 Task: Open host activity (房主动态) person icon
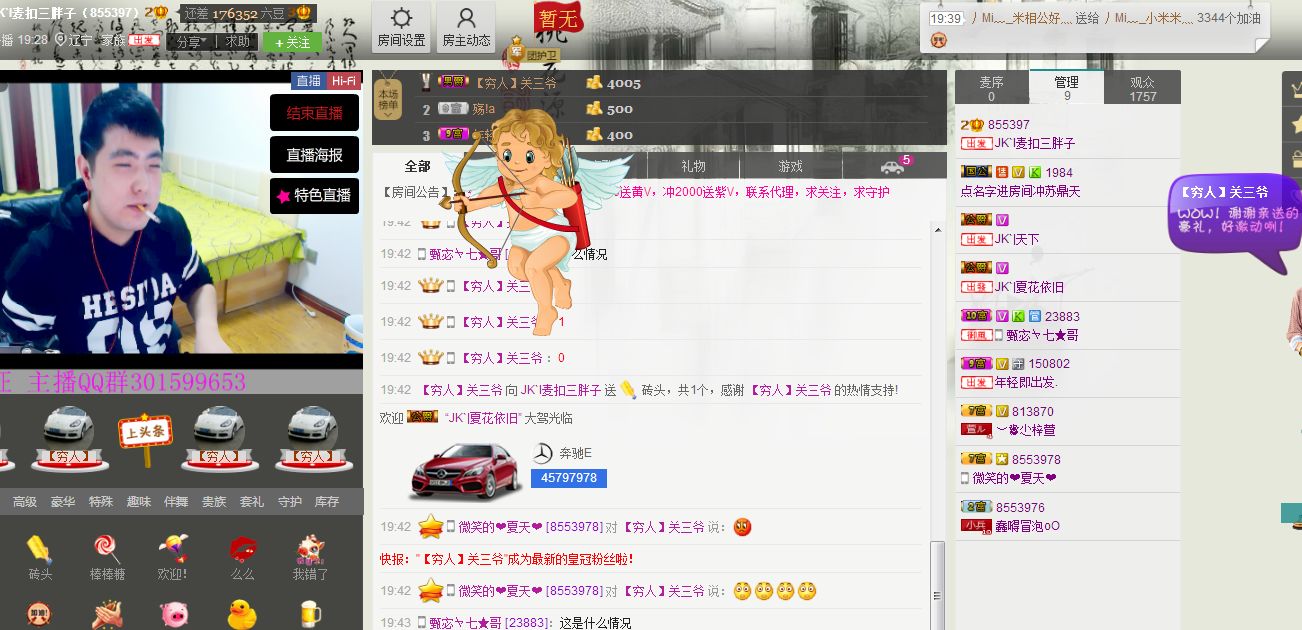(x=466, y=27)
